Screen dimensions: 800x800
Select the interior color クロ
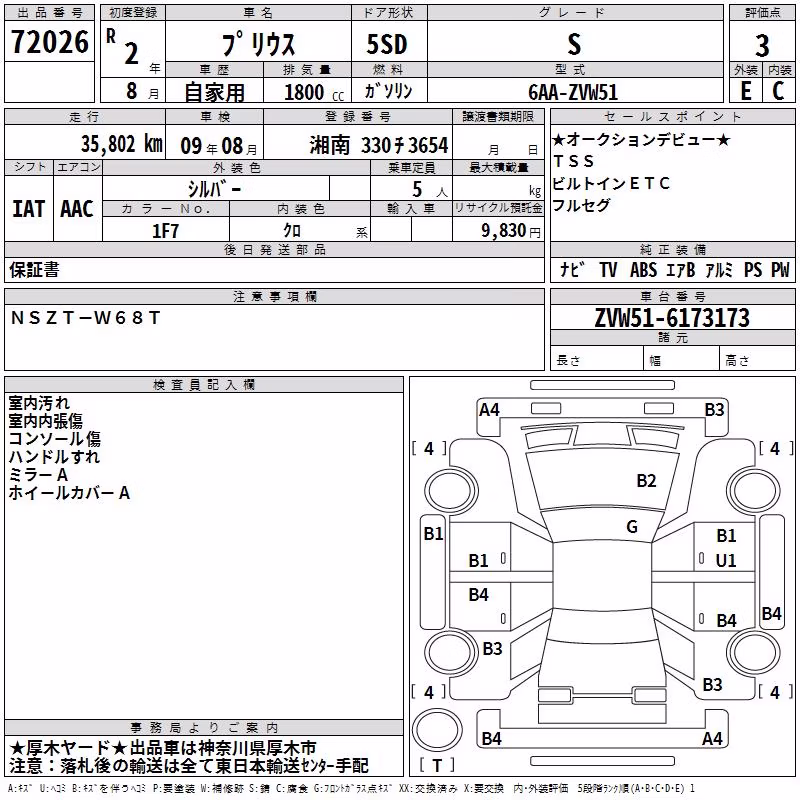292,230
